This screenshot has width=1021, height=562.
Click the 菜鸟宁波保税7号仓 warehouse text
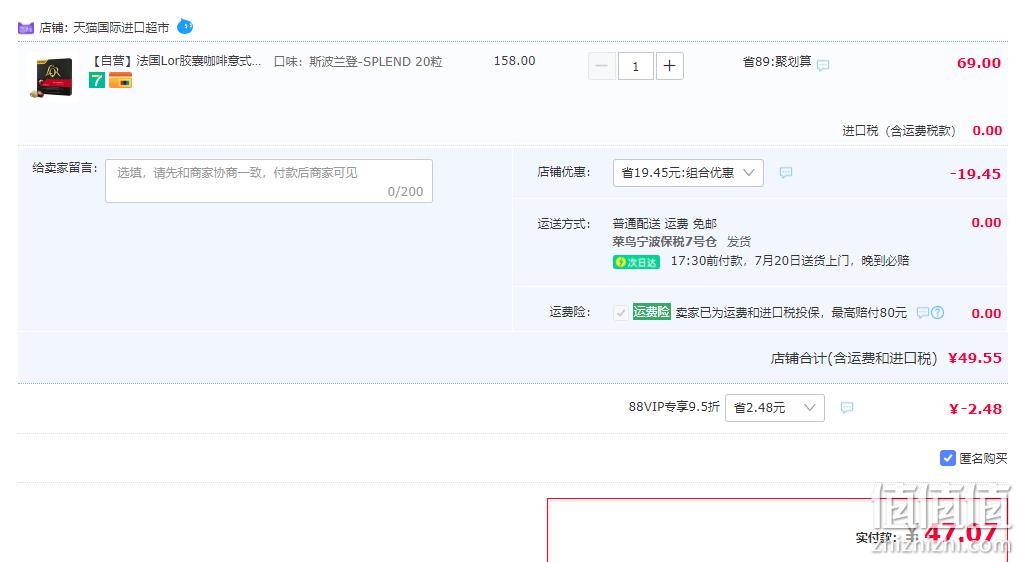tap(664, 242)
